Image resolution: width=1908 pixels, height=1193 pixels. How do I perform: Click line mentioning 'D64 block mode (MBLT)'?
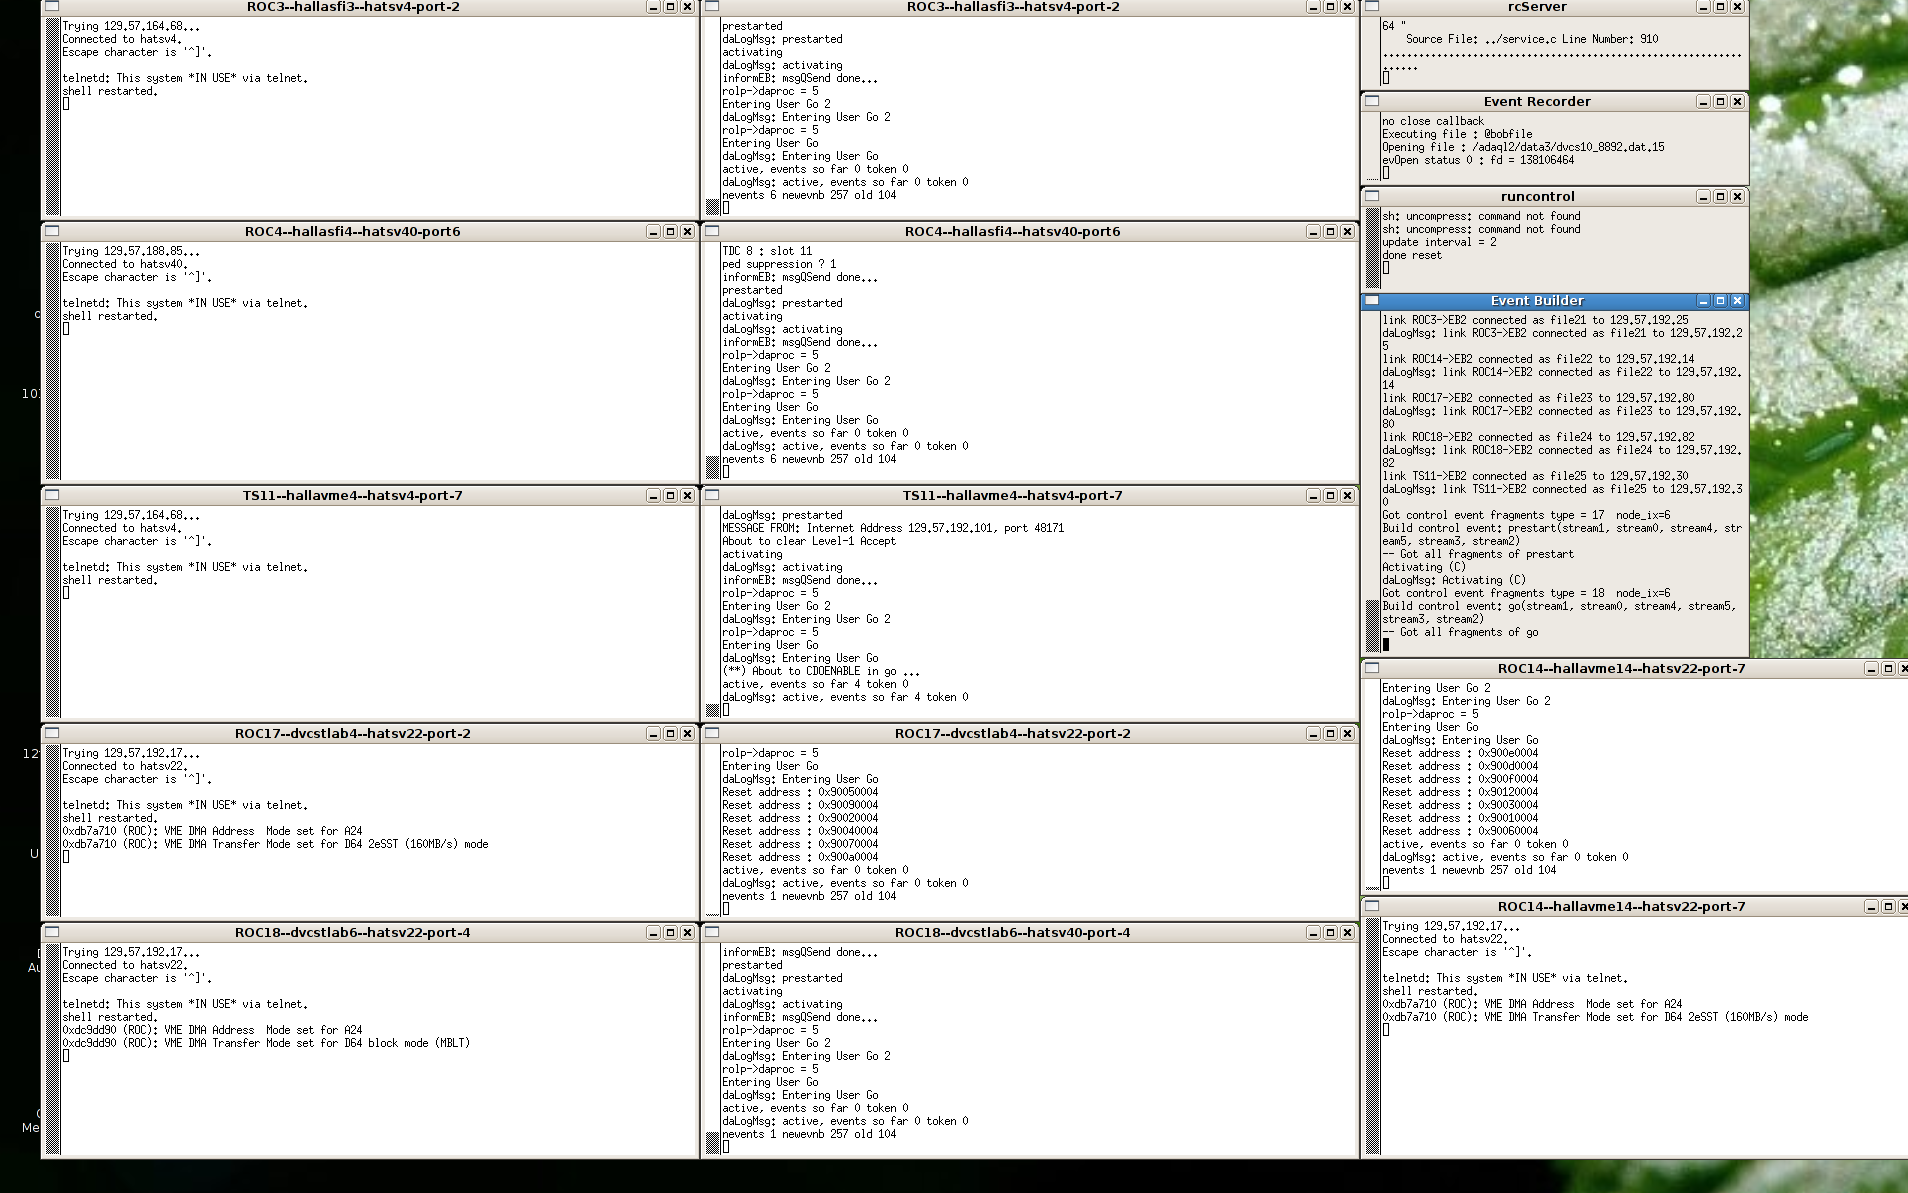[x=266, y=1043]
